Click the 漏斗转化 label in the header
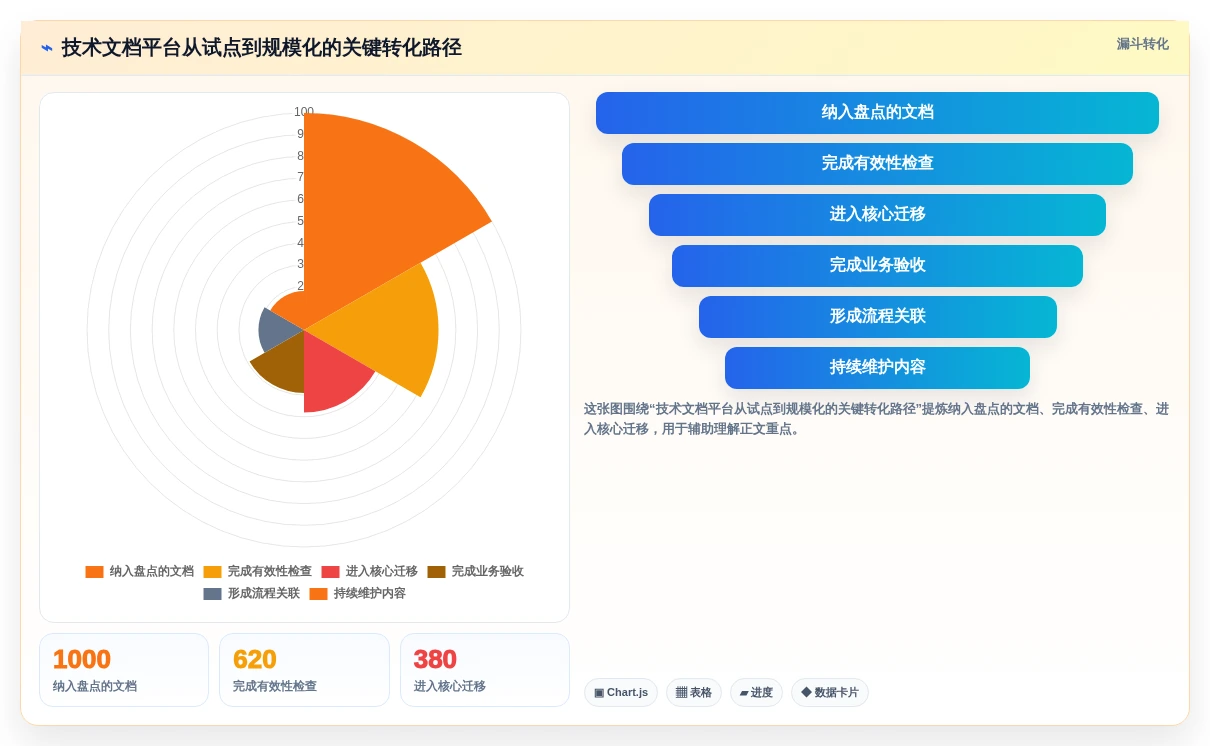 click(1142, 44)
